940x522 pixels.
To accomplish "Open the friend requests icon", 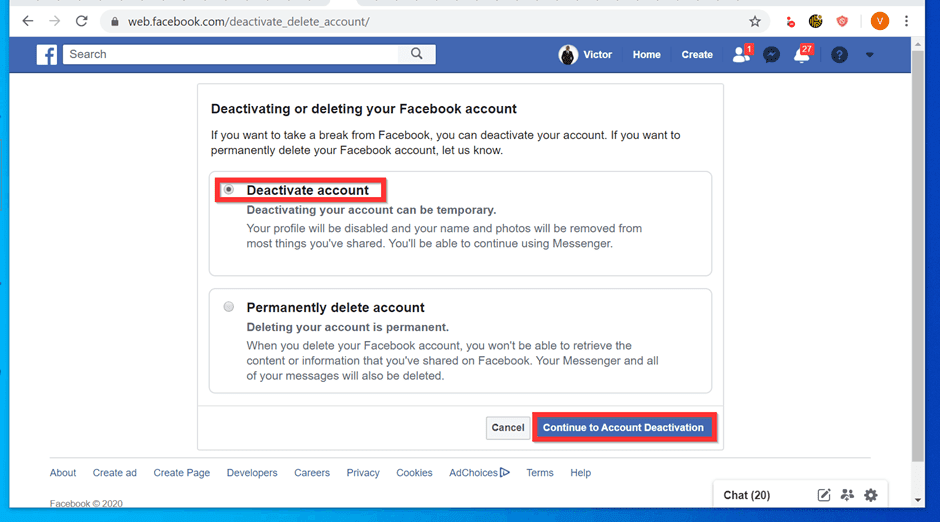I will point(741,55).
